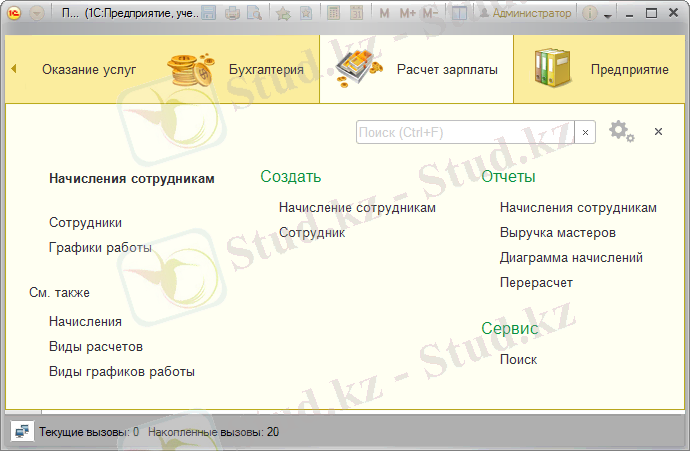
Task: Click the save icon in the title bar
Action: (209, 14)
